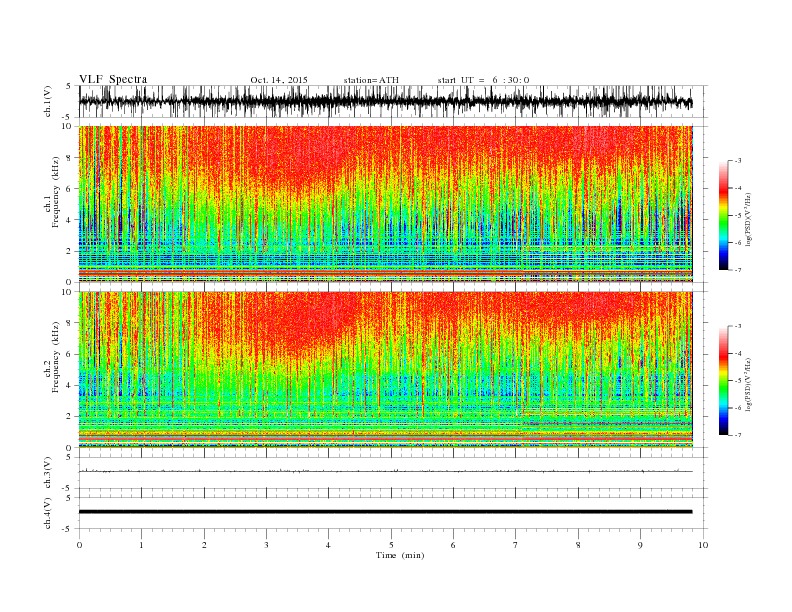
Task: Click the "9" tick on the bottom time axis
Action: (x=640, y=545)
